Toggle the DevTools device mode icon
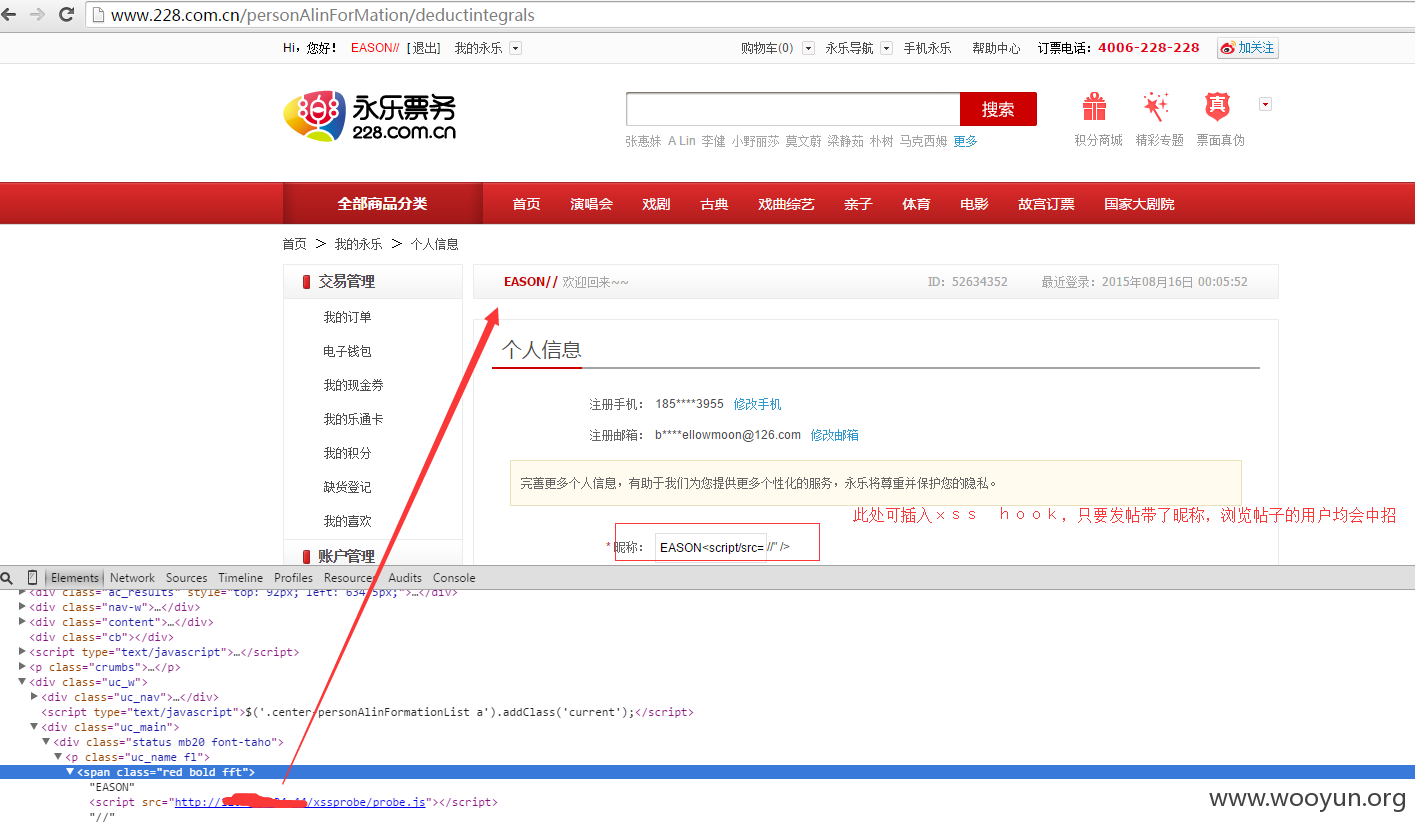The image size is (1415, 827). coord(32,578)
